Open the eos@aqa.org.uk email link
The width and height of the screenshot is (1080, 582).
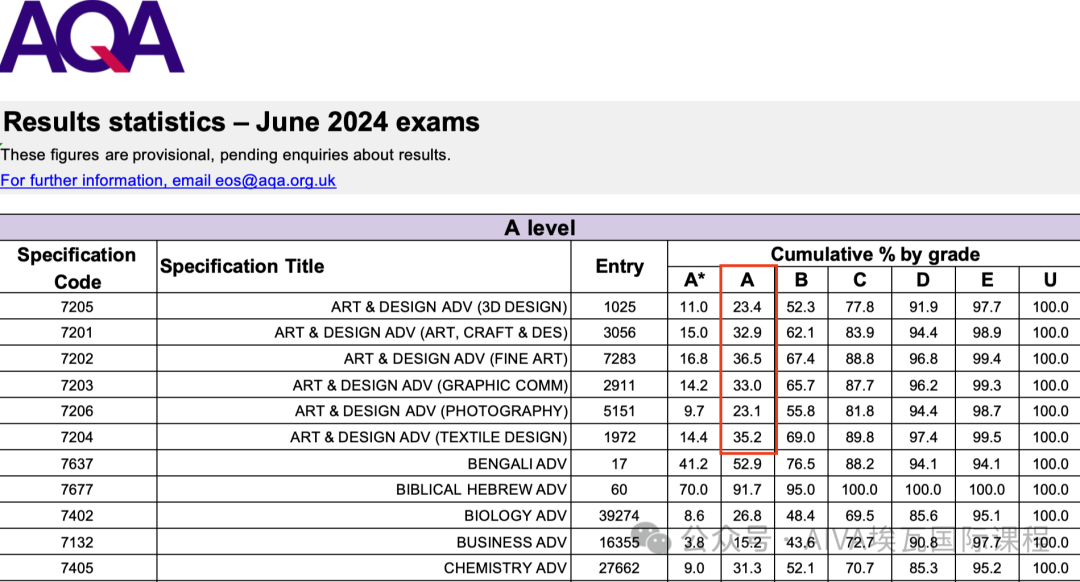168,181
